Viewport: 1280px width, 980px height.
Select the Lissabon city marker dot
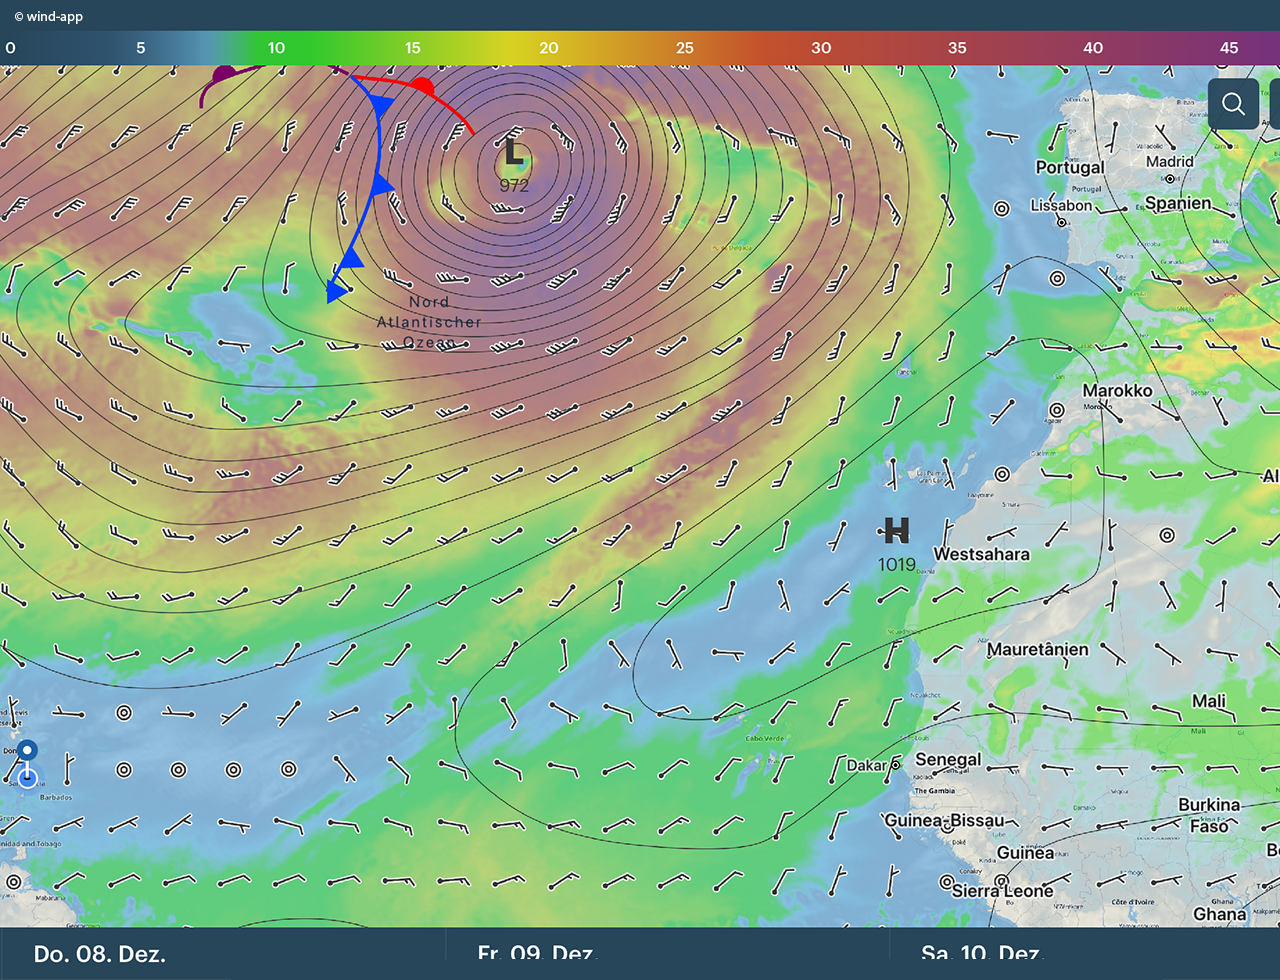1062,222
